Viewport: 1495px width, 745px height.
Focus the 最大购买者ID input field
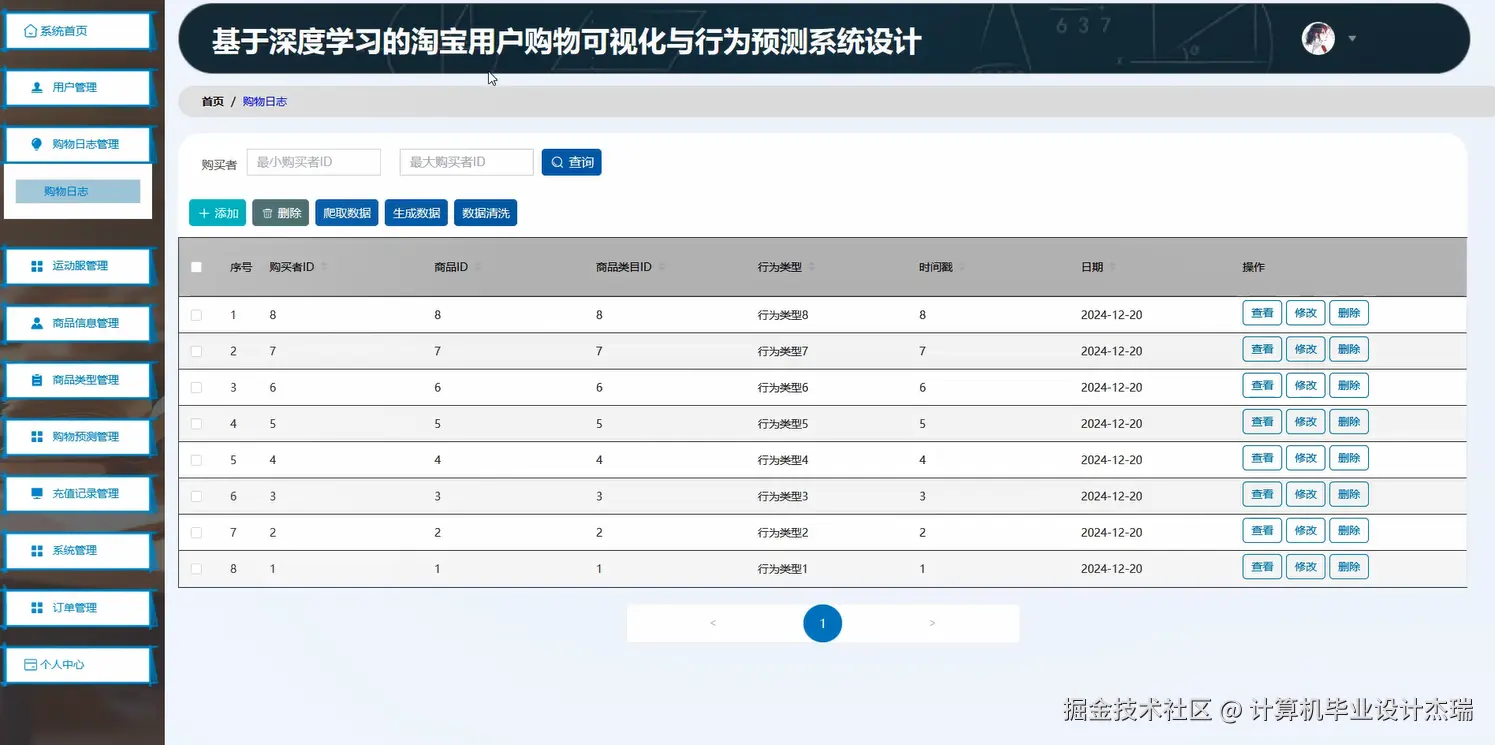(466, 162)
